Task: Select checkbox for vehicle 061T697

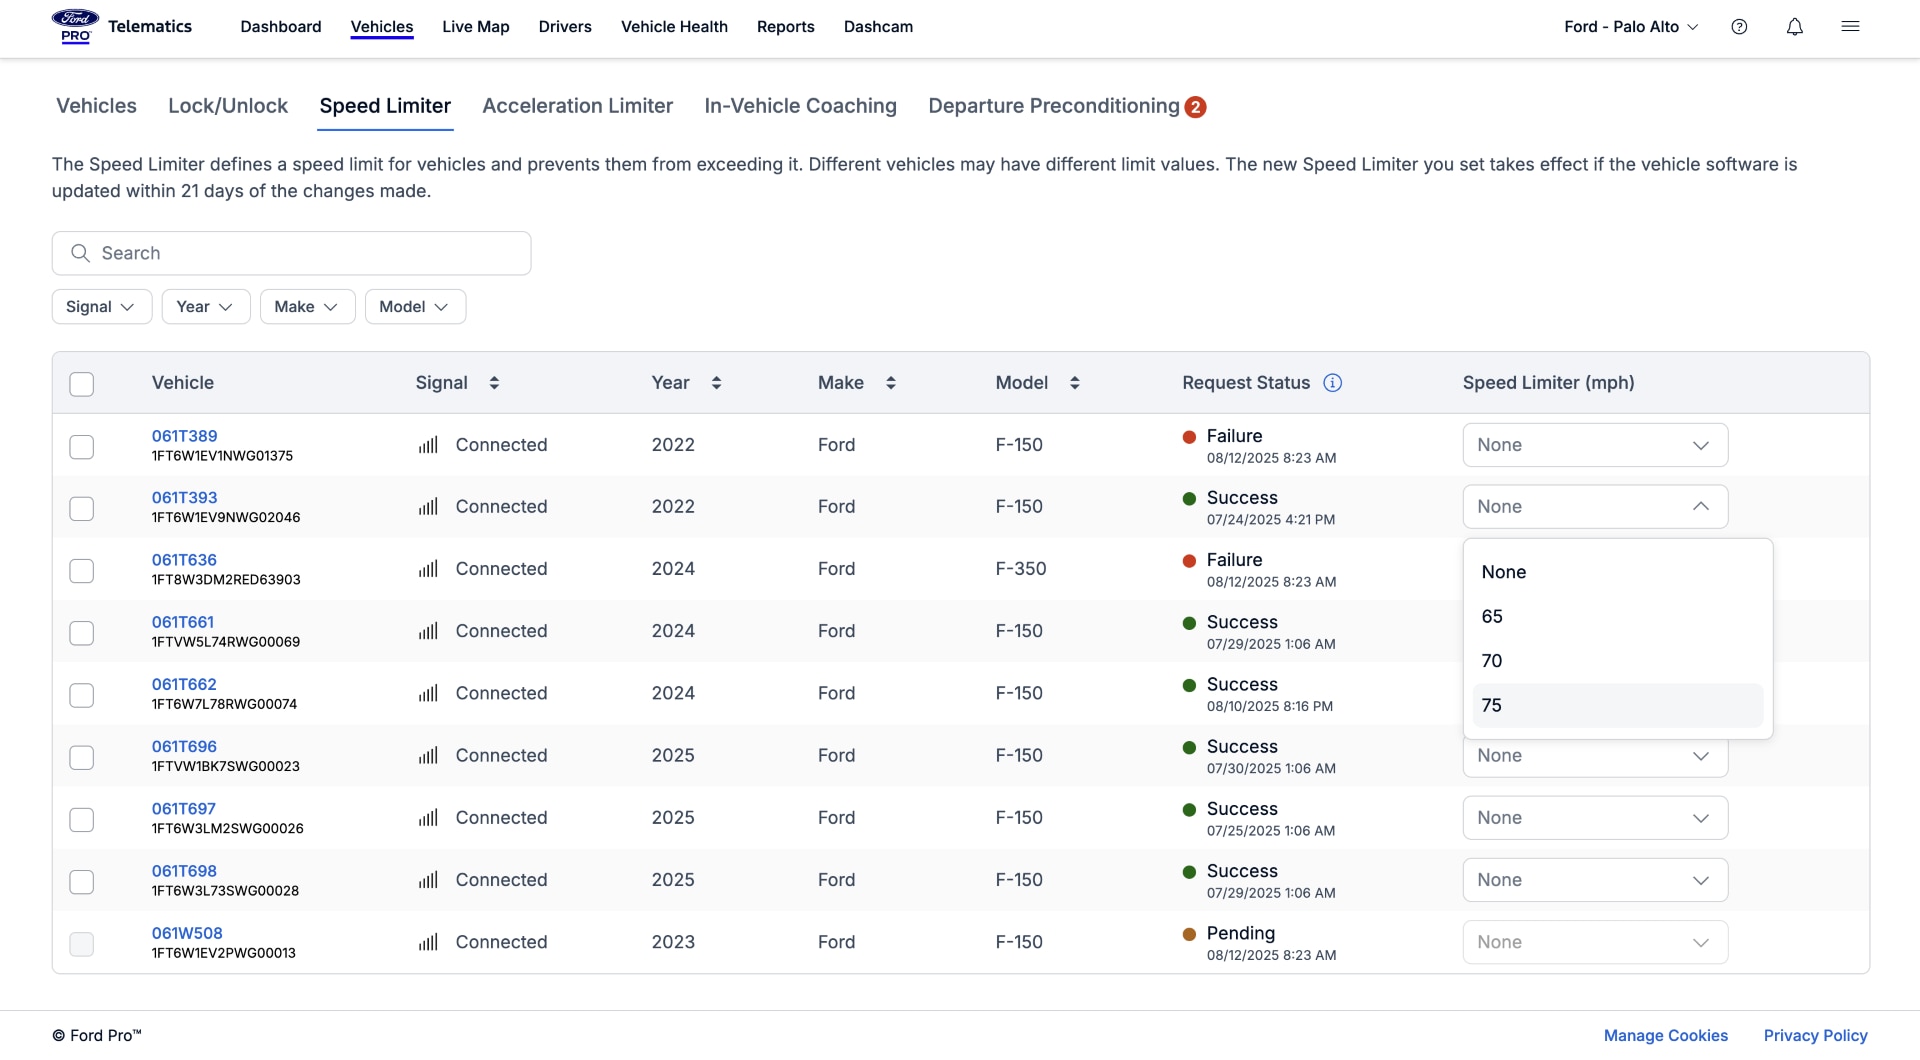Action: [x=82, y=820]
